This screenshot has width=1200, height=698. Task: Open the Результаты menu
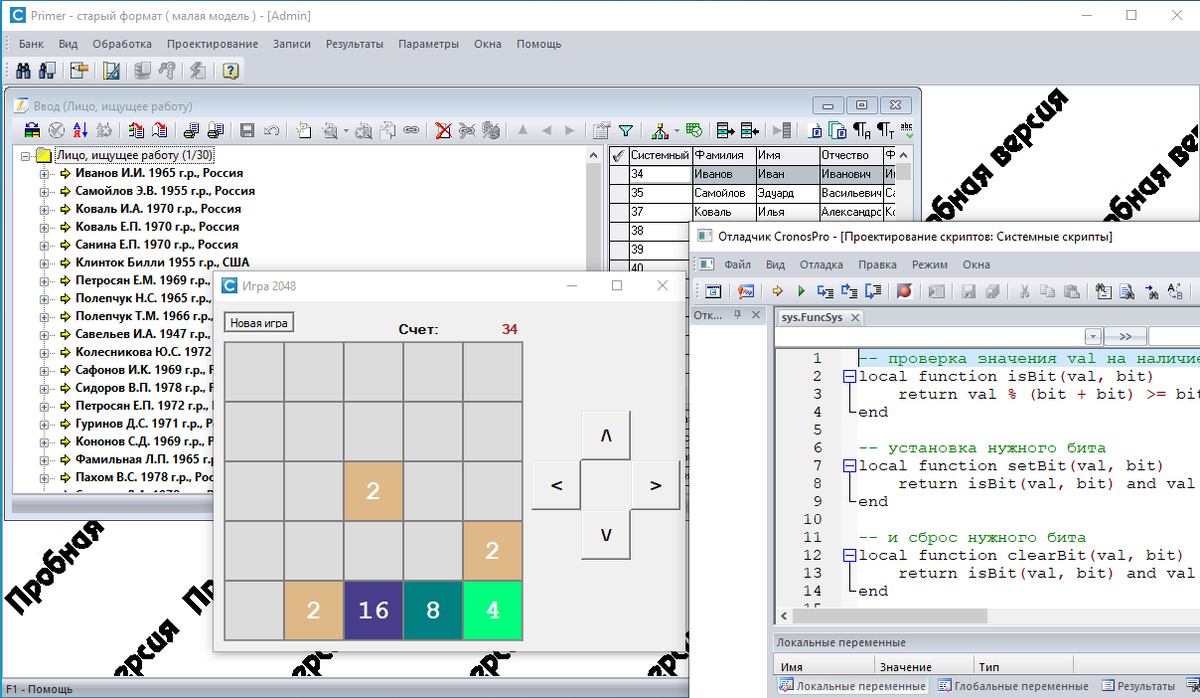pos(354,44)
